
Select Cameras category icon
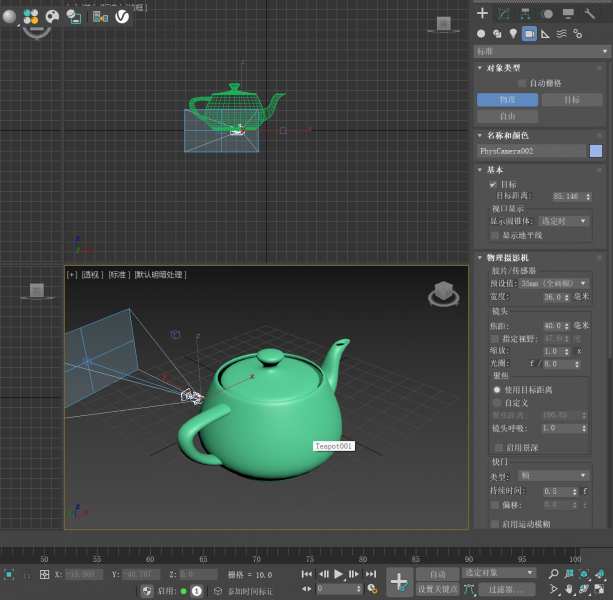point(529,34)
